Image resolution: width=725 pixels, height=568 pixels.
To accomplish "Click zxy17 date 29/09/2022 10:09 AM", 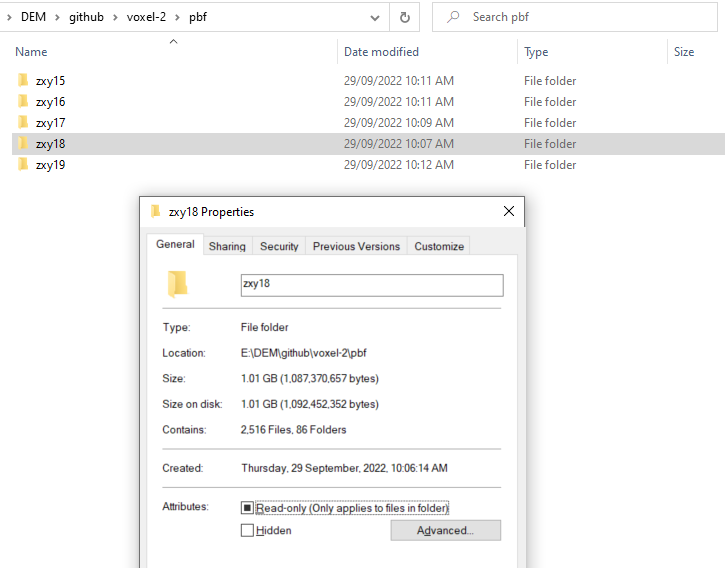I will click(399, 123).
